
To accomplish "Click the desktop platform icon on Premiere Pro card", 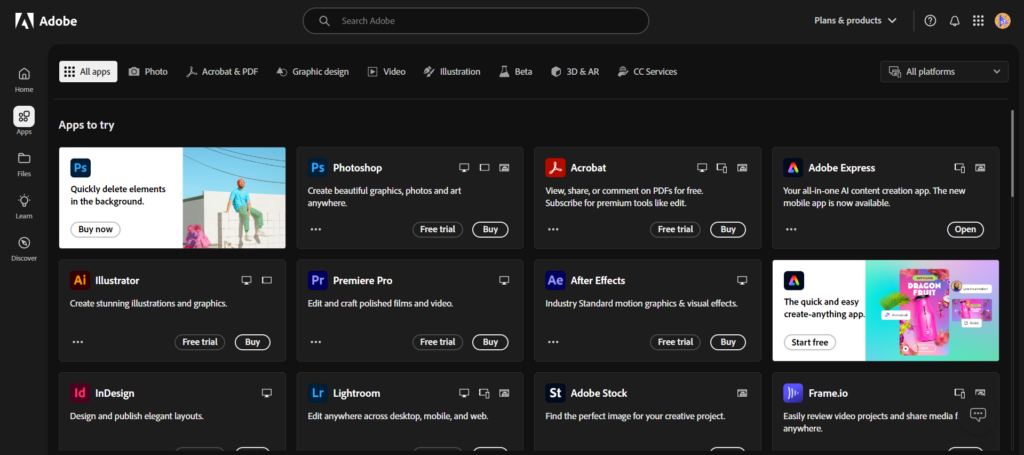I will [x=504, y=281].
